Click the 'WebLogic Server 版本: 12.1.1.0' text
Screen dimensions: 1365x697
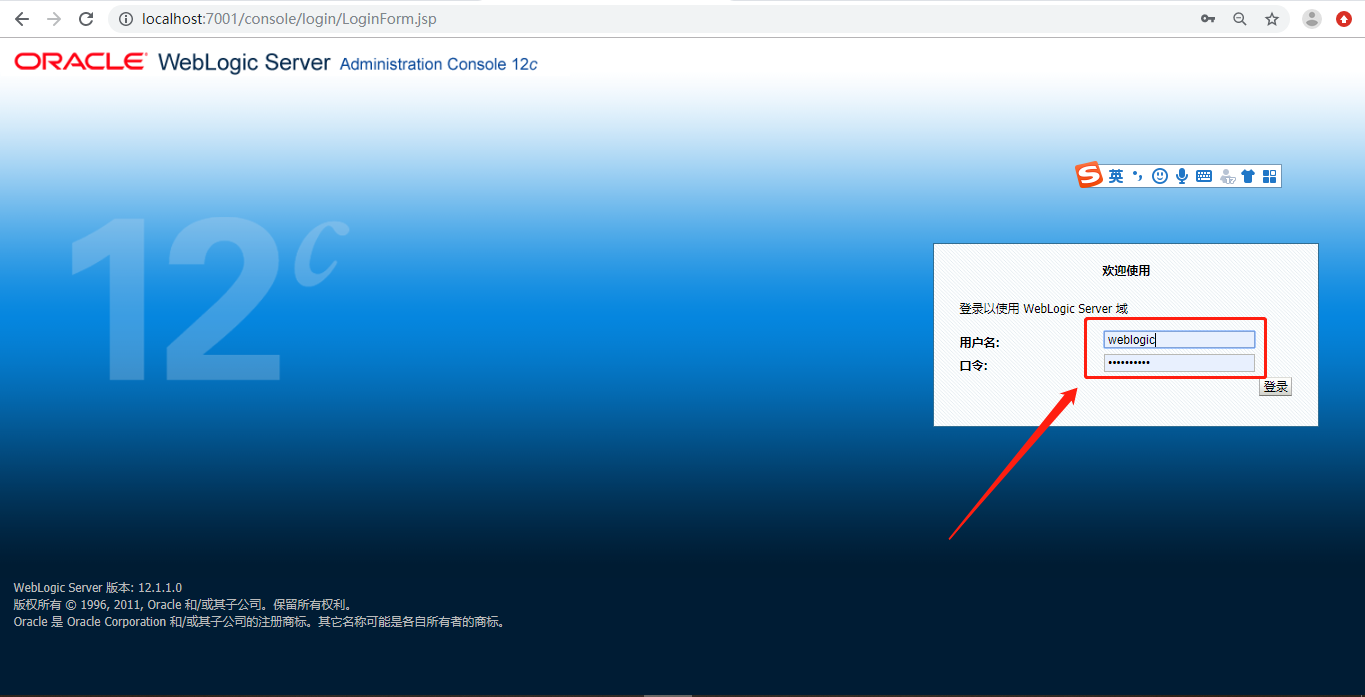pyautogui.click(x=98, y=588)
